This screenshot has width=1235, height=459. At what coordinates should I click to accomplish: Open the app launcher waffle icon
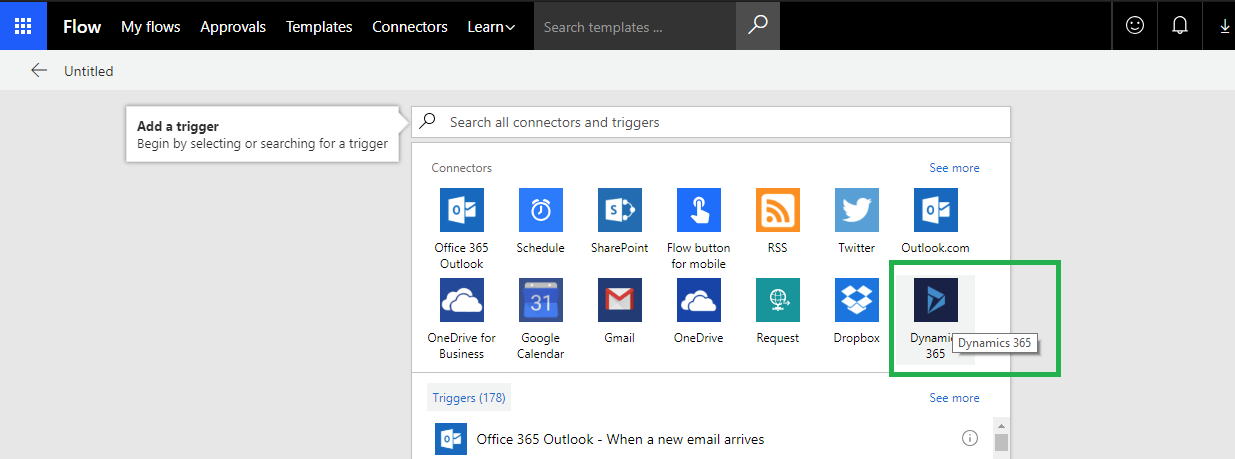tap(23, 25)
